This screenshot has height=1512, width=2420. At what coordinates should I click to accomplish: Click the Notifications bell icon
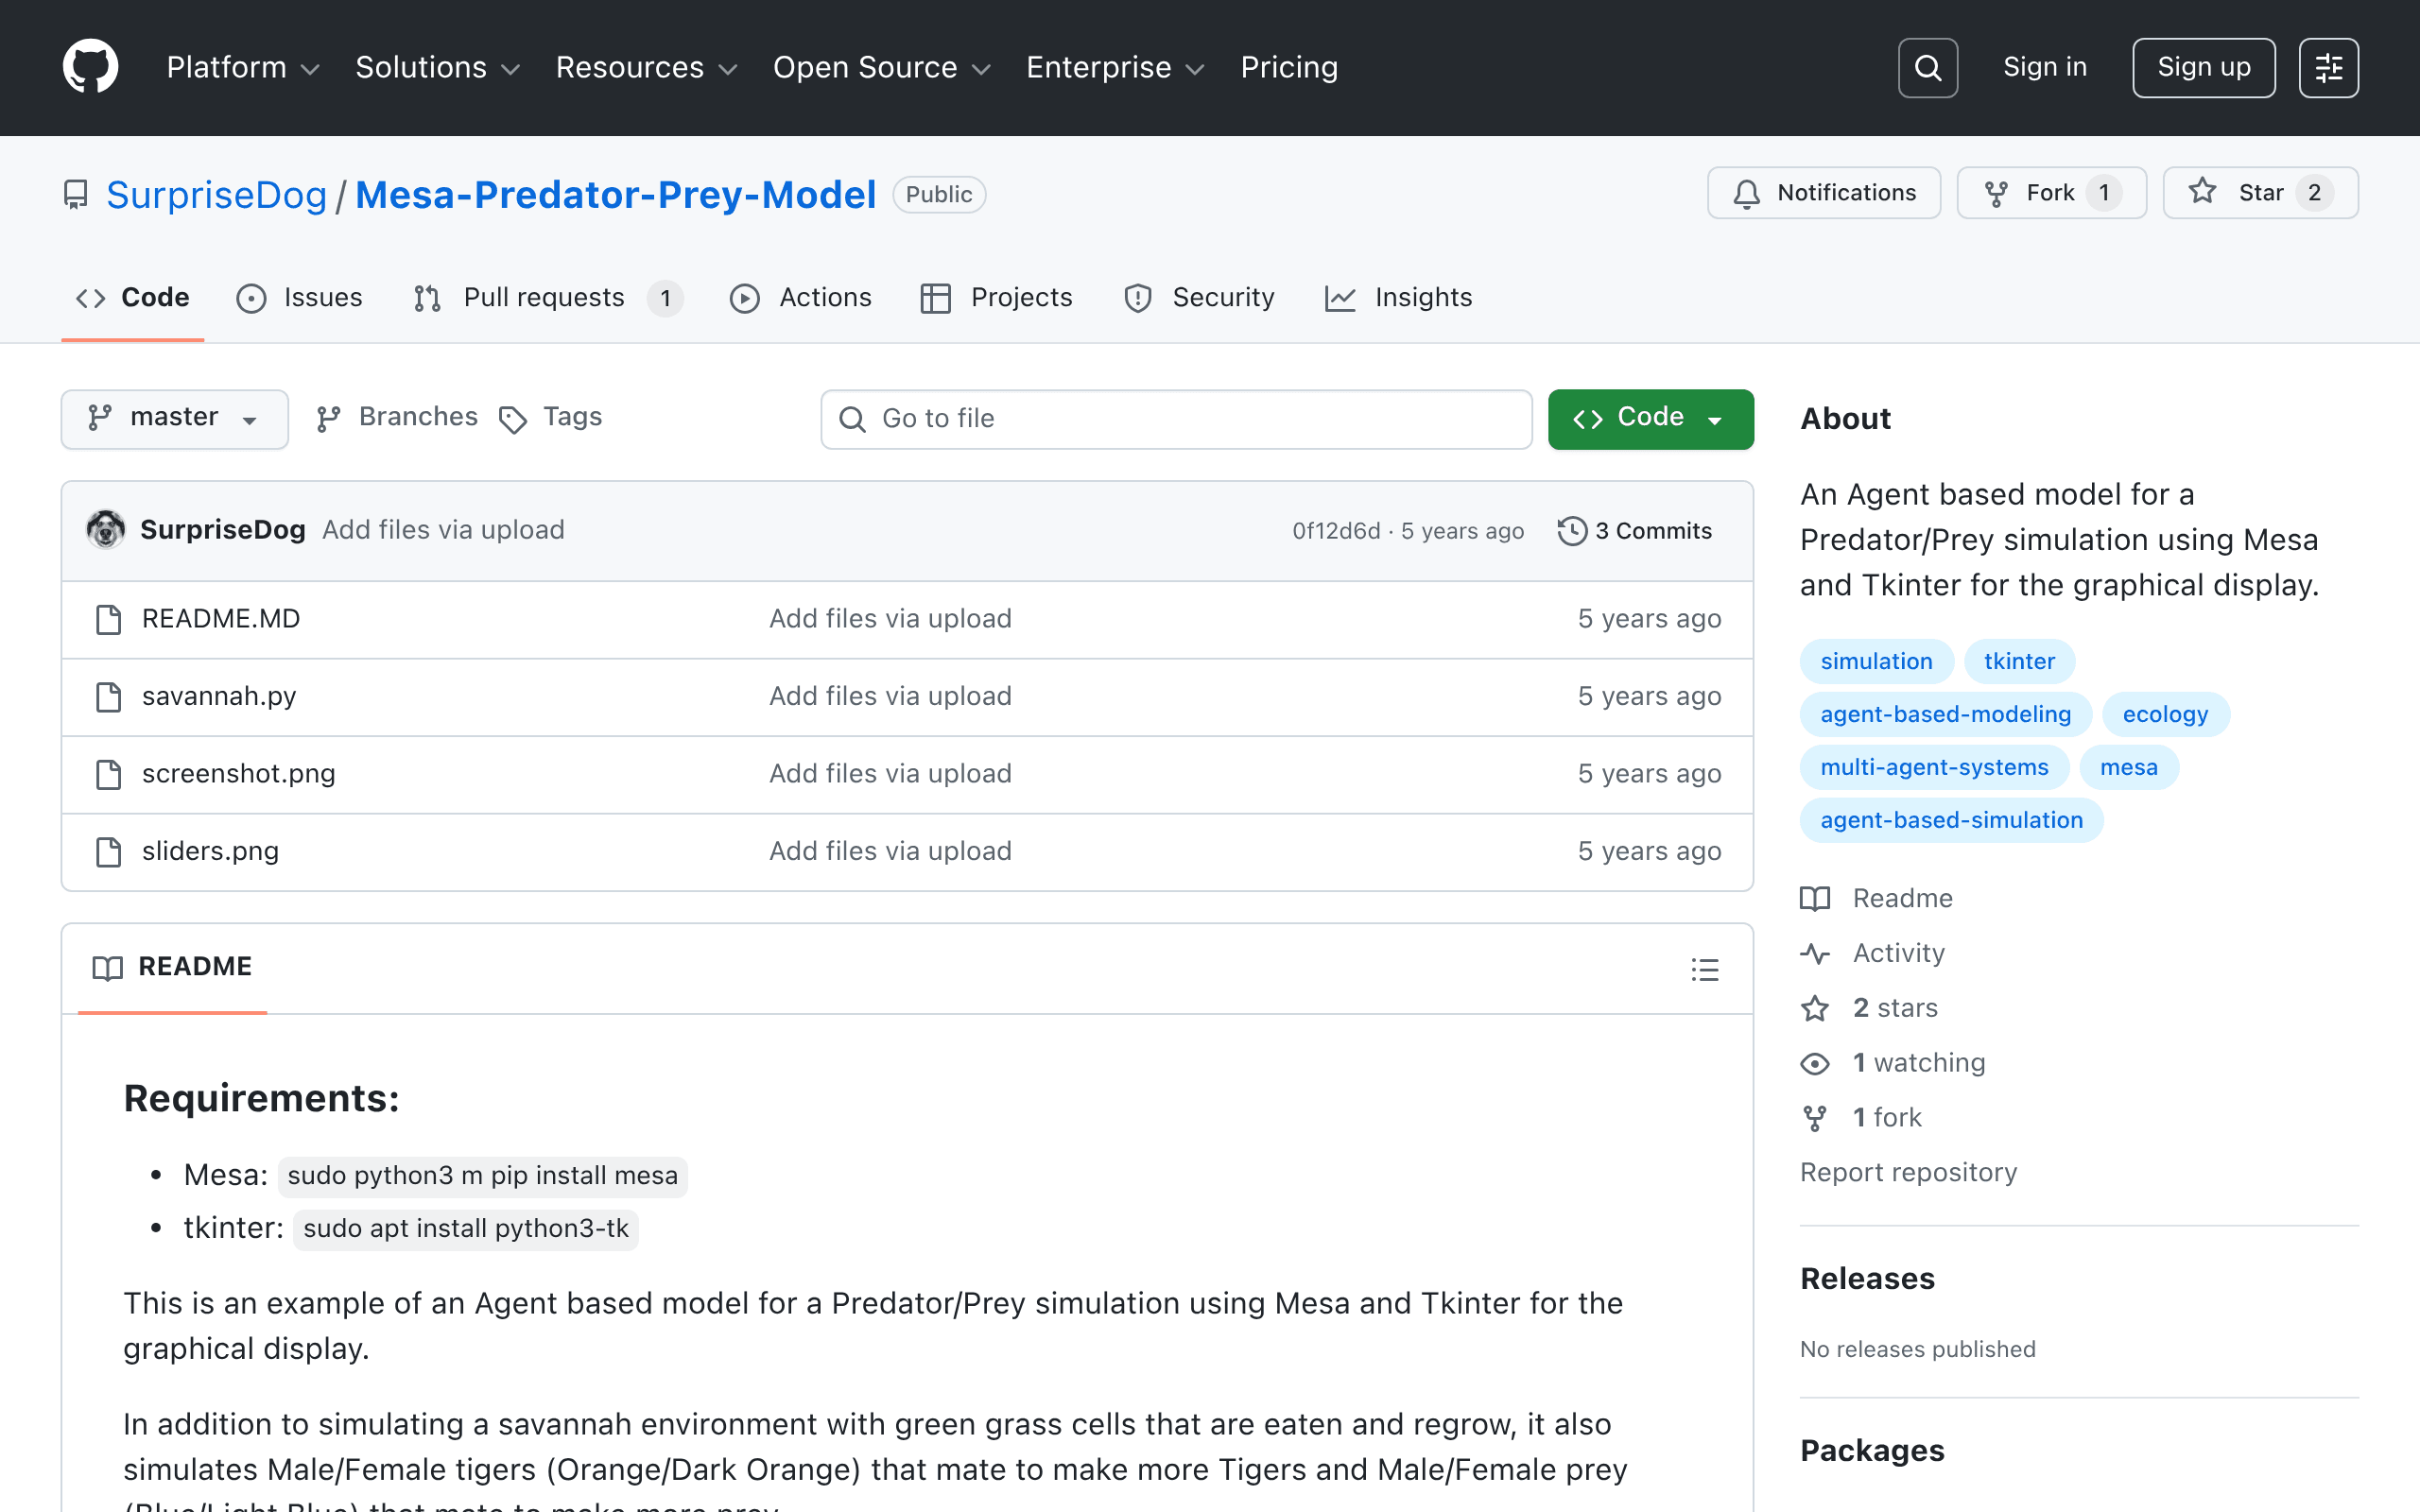[1746, 193]
